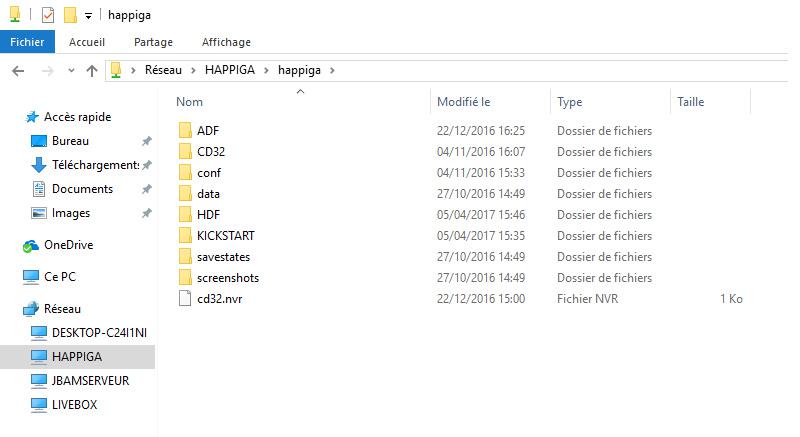Viewport: 800px width, 437px height.
Task: Open the Fichier menu tab
Action: (27, 42)
